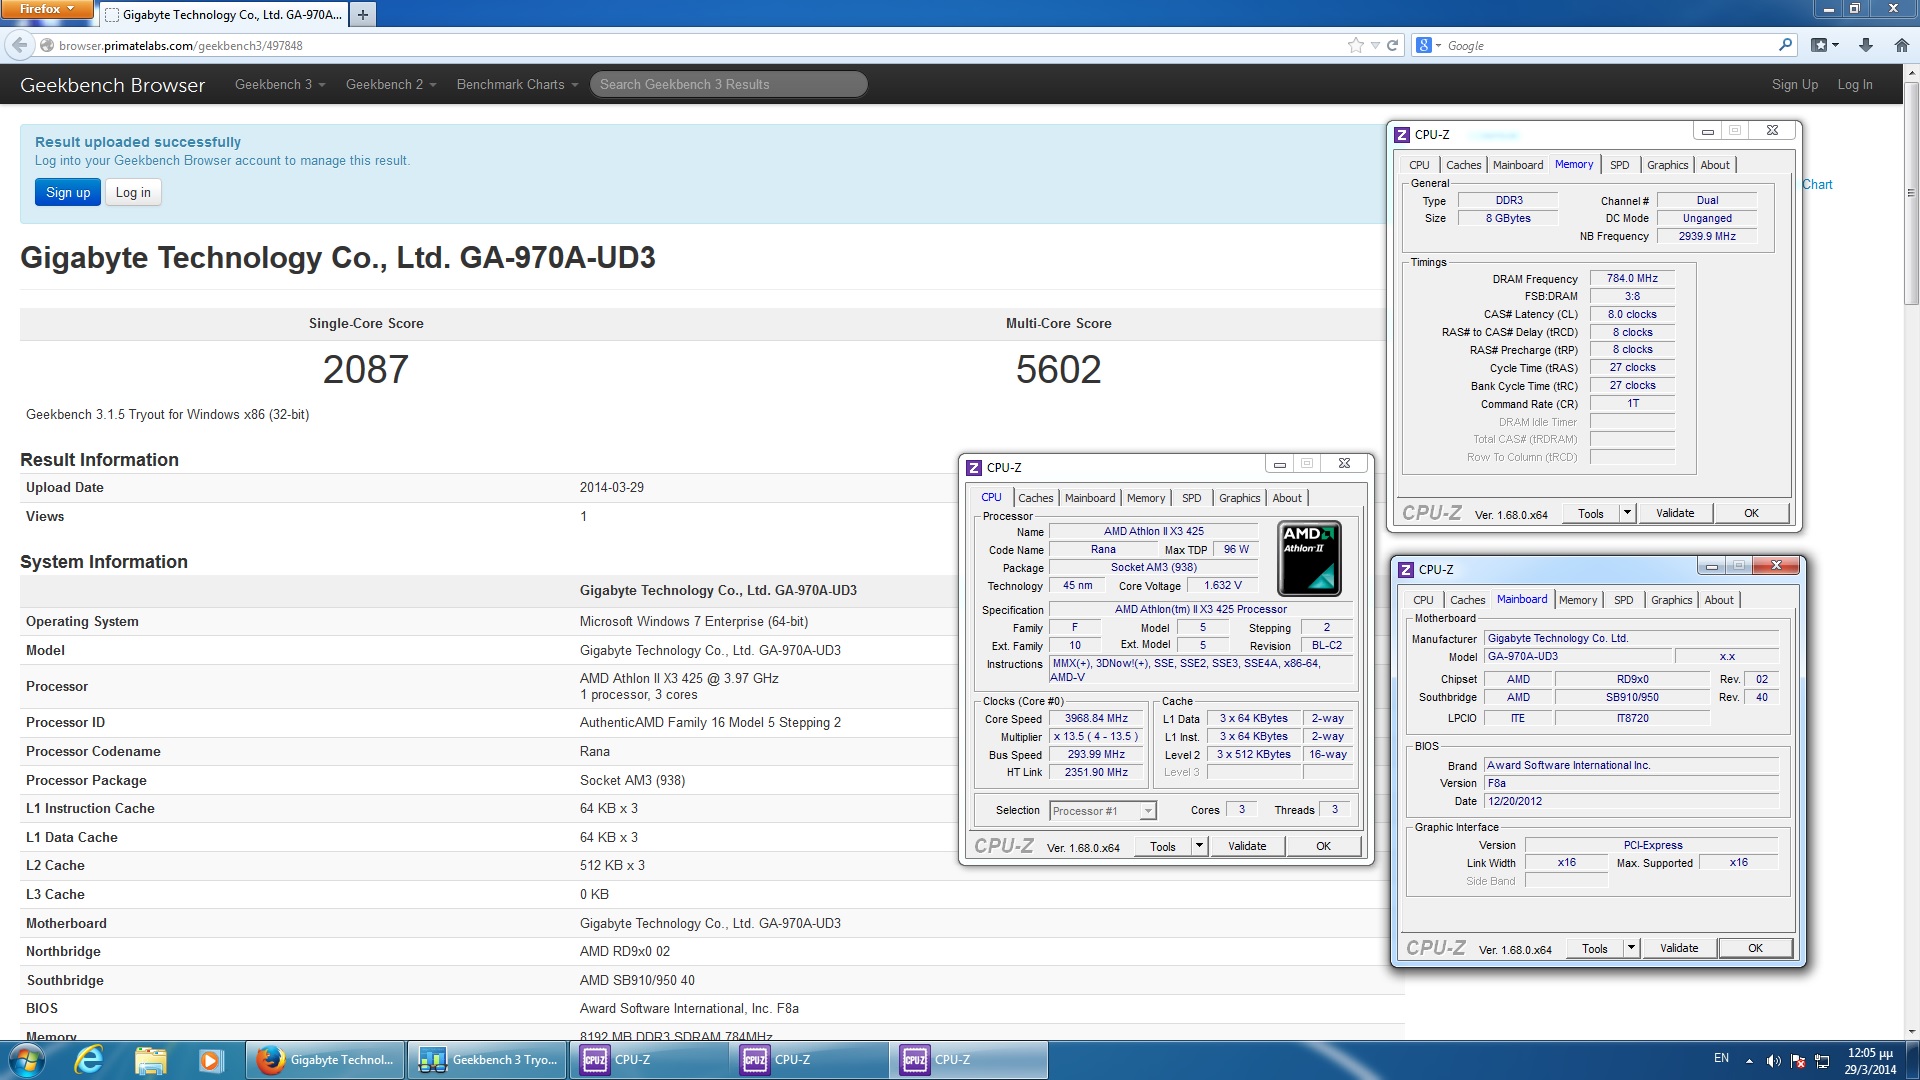Open the Windows Start orb
This screenshot has height=1080, width=1920.
point(26,1060)
